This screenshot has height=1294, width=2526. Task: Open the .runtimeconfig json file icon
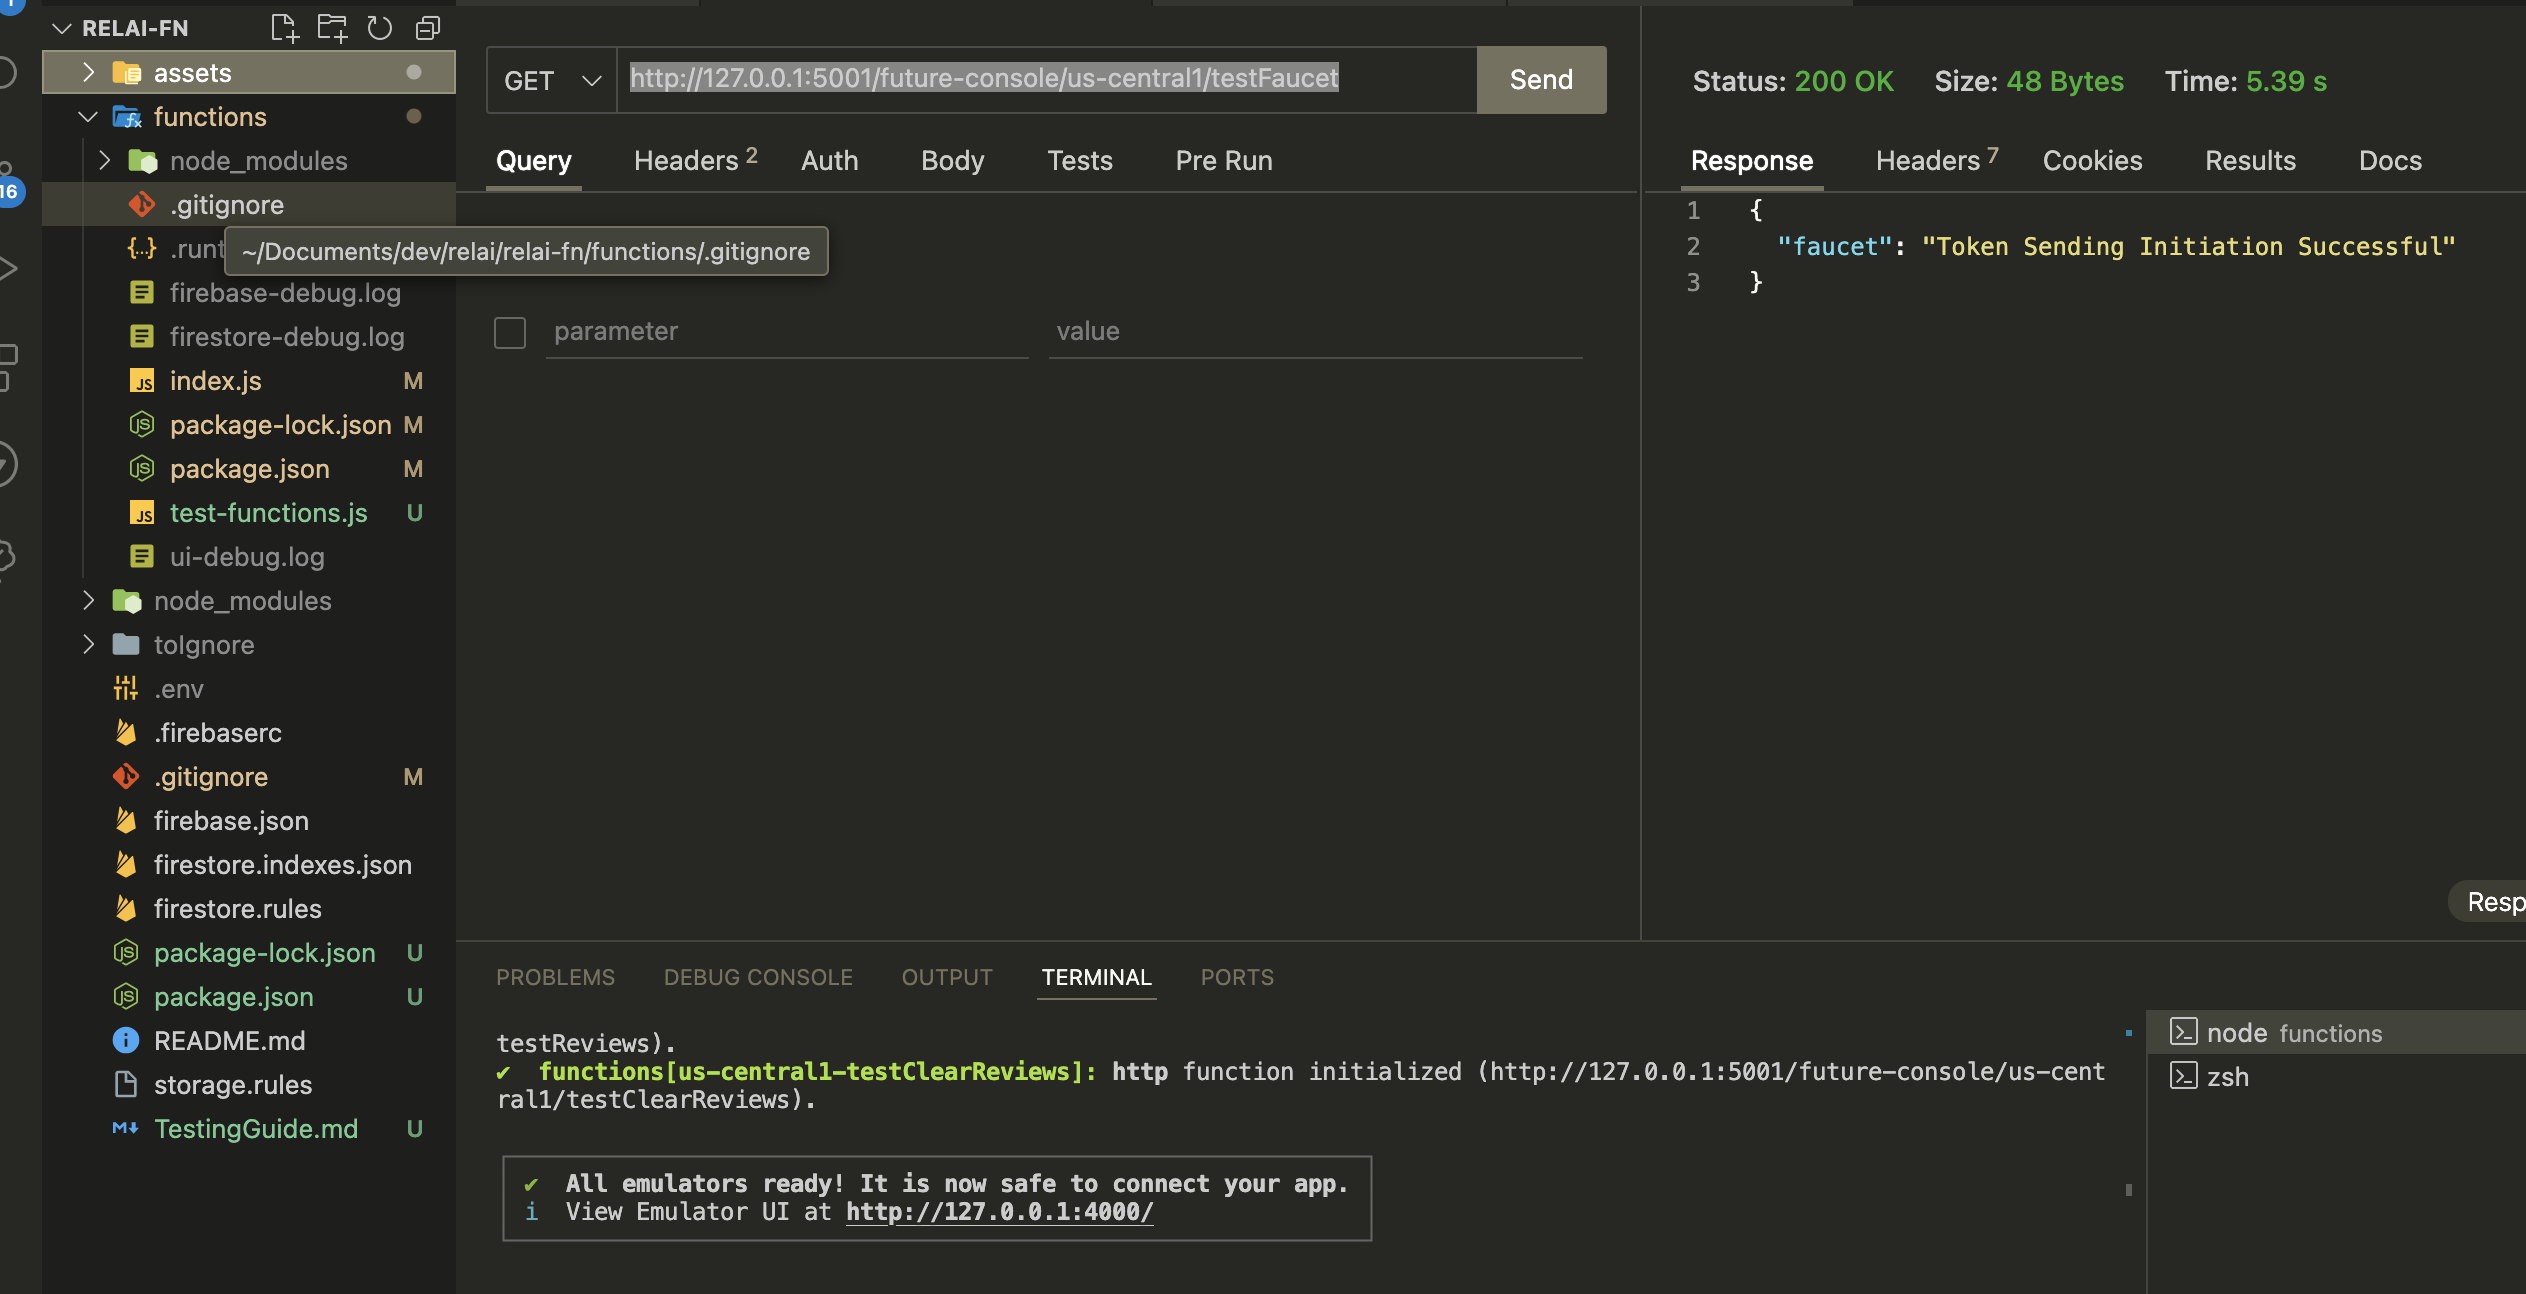click(x=142, y=248)
